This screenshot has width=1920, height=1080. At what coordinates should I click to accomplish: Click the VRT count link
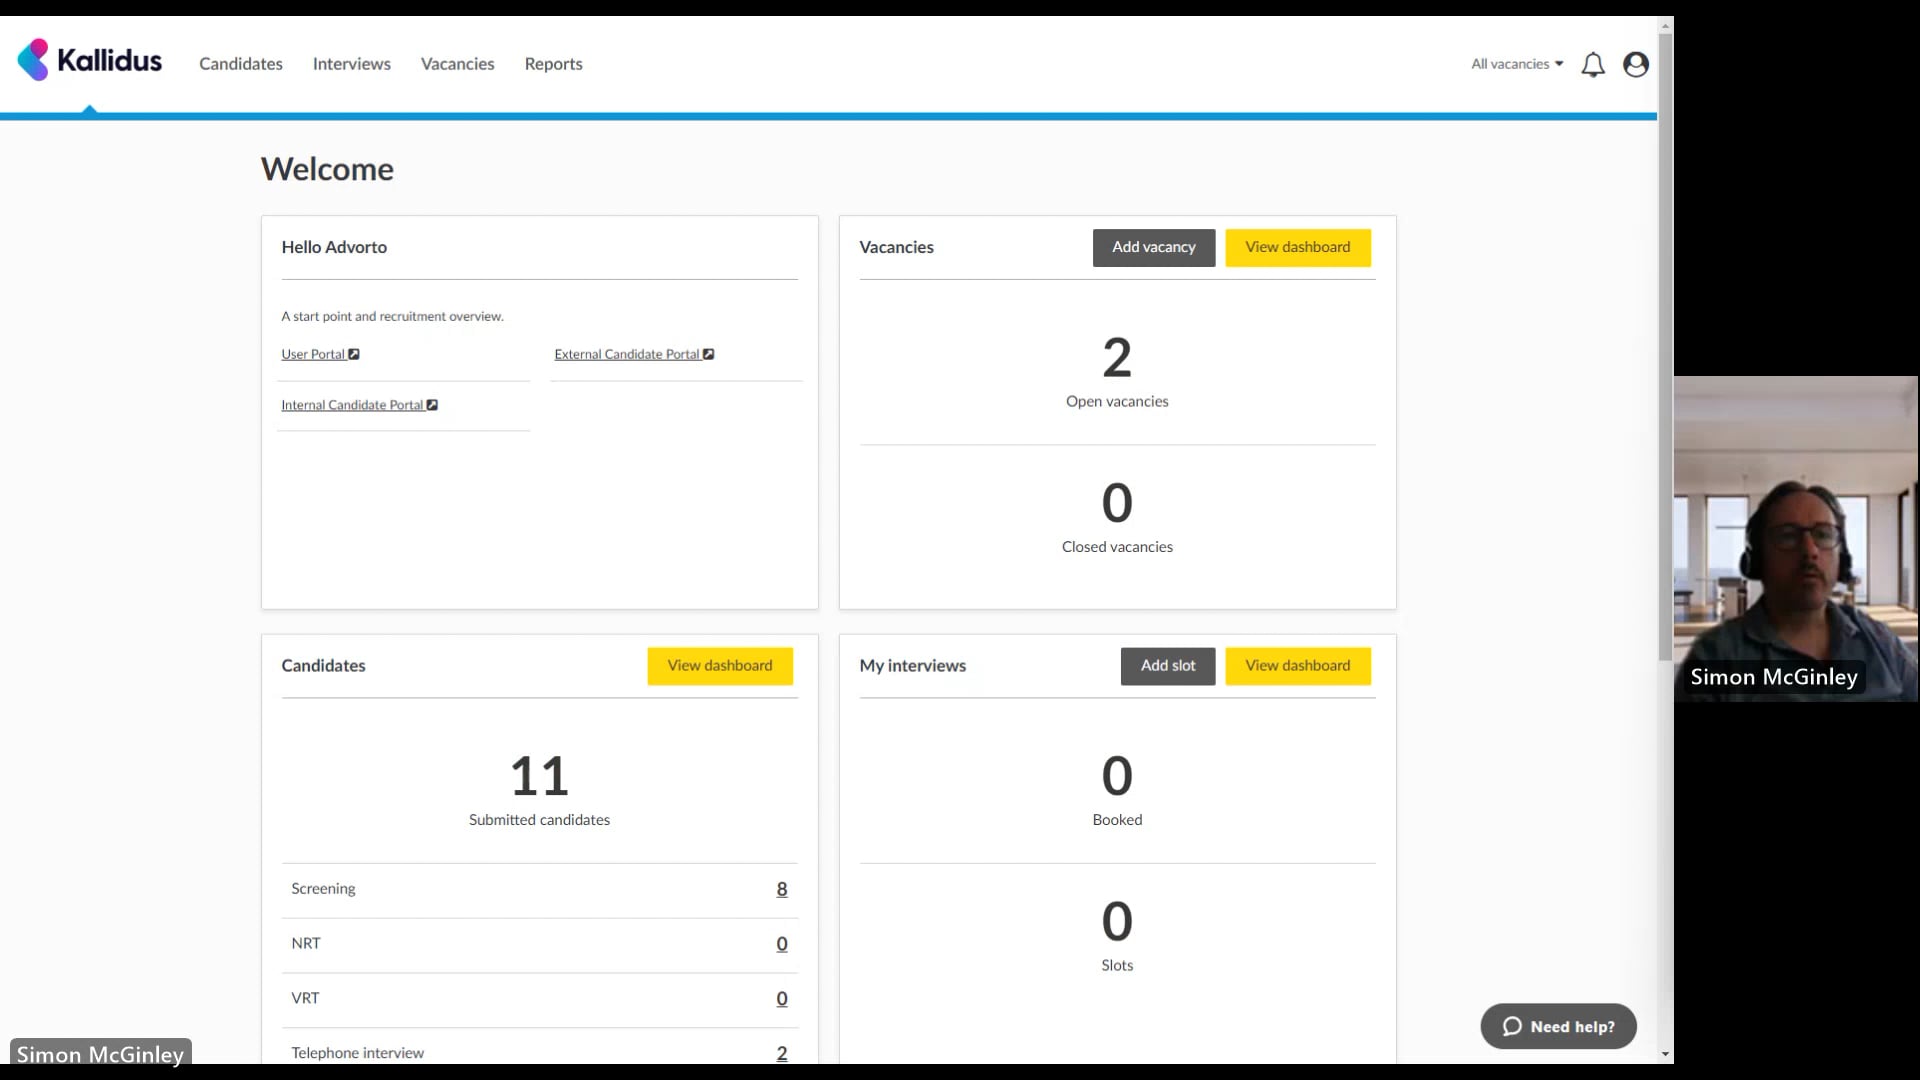click(782, 999)
